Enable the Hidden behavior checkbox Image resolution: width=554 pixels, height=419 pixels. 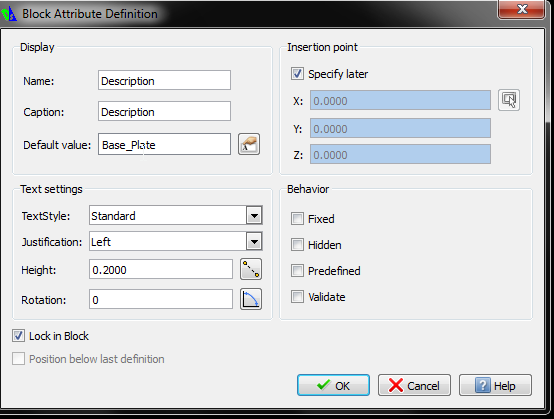click(x=297, y=244)
